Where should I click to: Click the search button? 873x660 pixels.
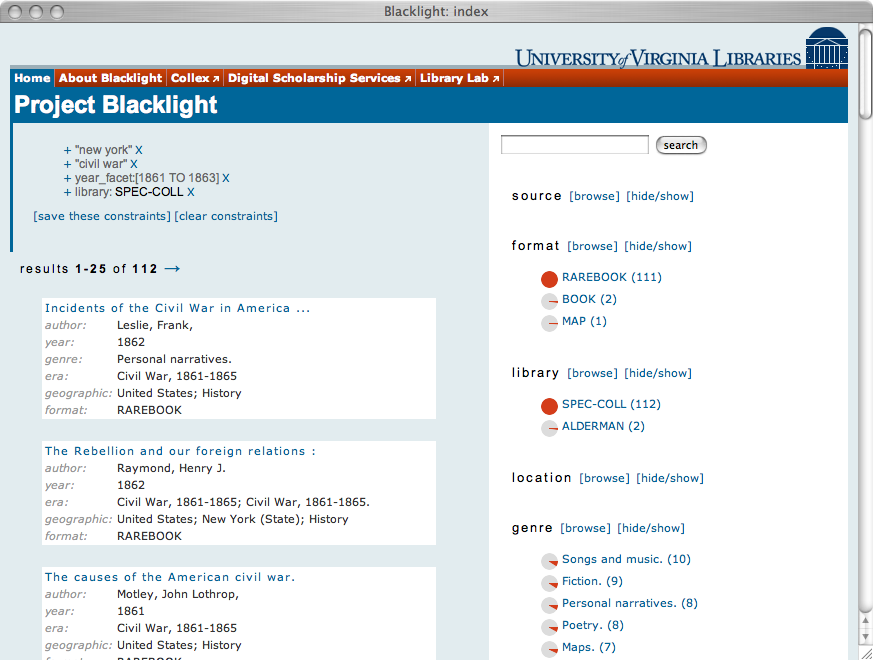[681, 145]
